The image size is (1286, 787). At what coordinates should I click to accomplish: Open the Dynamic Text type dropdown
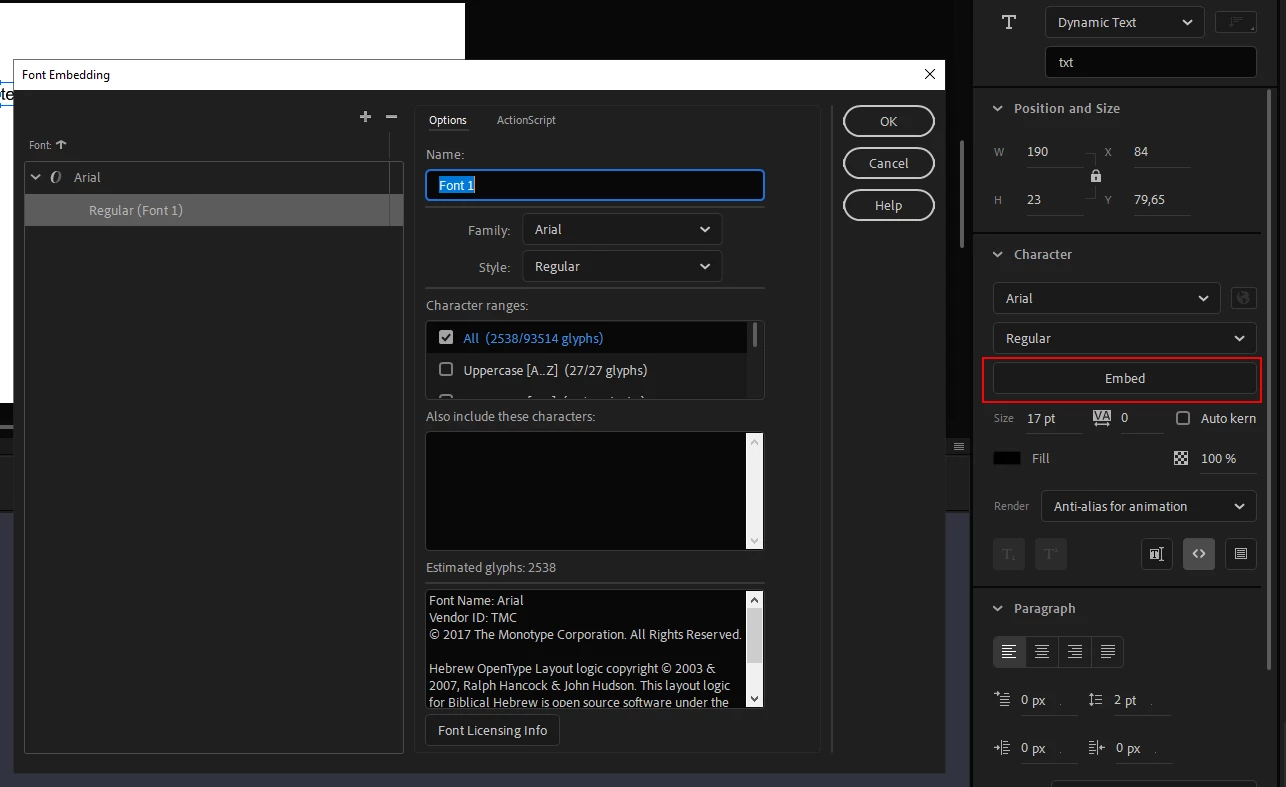click(1125, 22)
